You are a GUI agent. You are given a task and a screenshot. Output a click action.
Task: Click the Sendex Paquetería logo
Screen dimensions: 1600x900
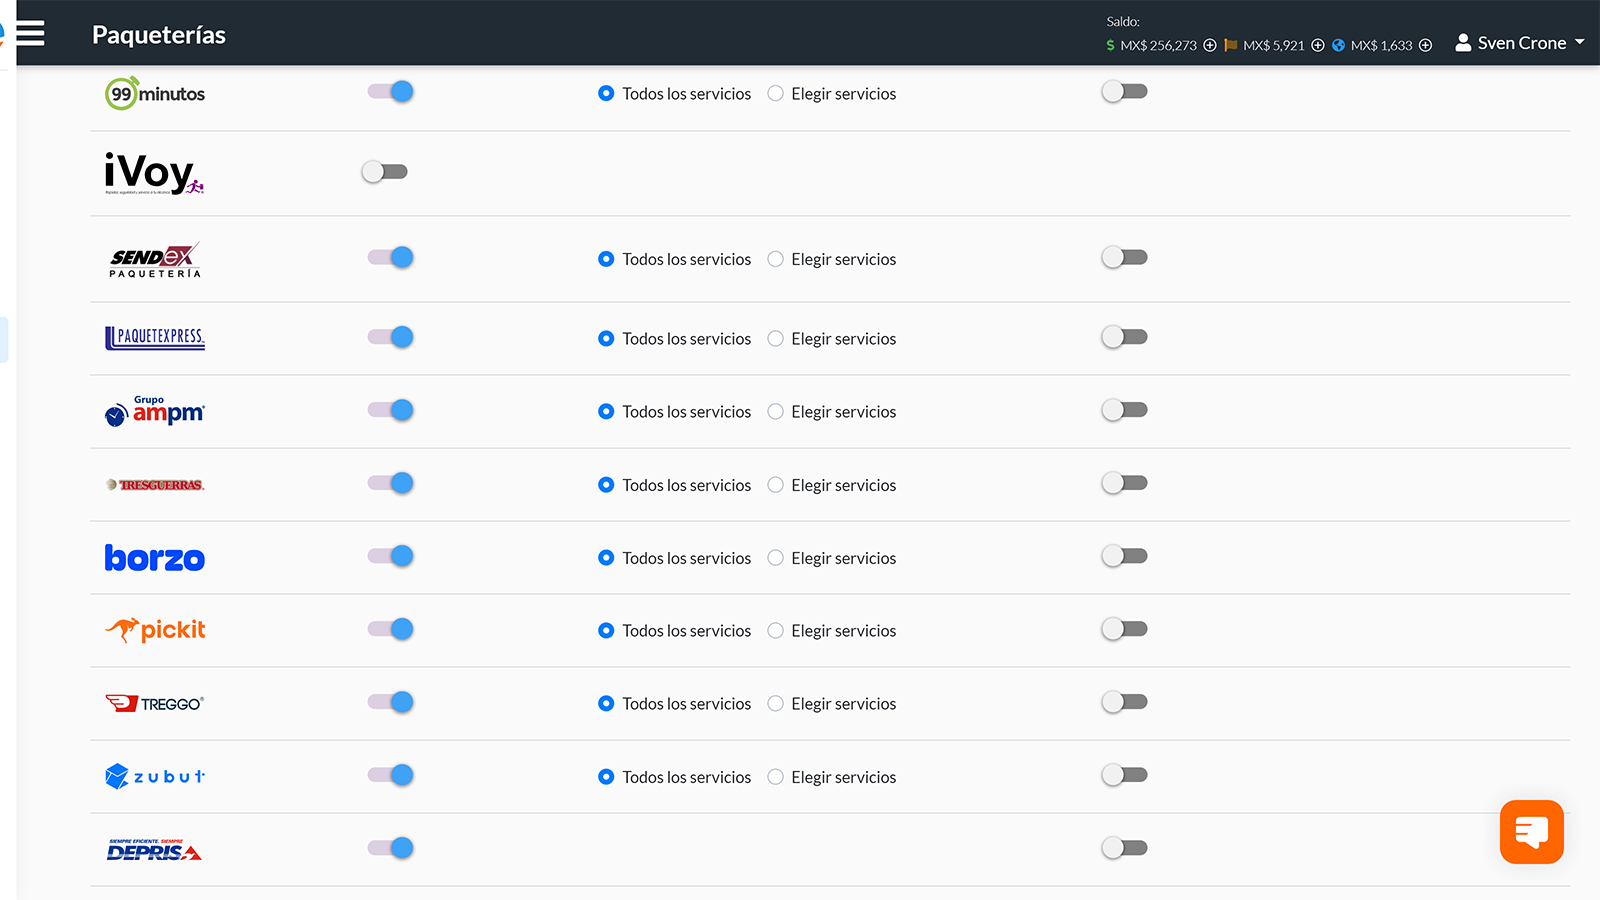click(x=155, y=259)
